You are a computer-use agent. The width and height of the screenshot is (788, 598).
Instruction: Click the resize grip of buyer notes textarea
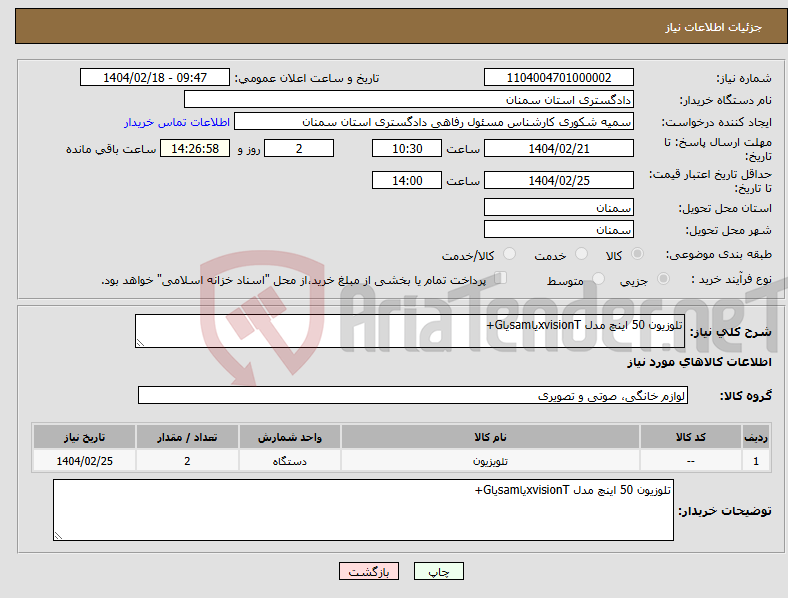coord(58,536)
